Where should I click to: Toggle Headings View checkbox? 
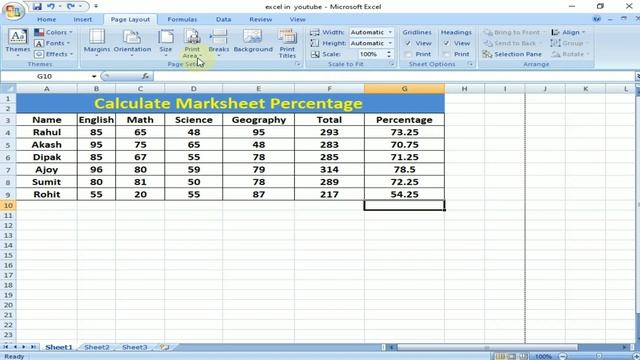coord(447,43)
